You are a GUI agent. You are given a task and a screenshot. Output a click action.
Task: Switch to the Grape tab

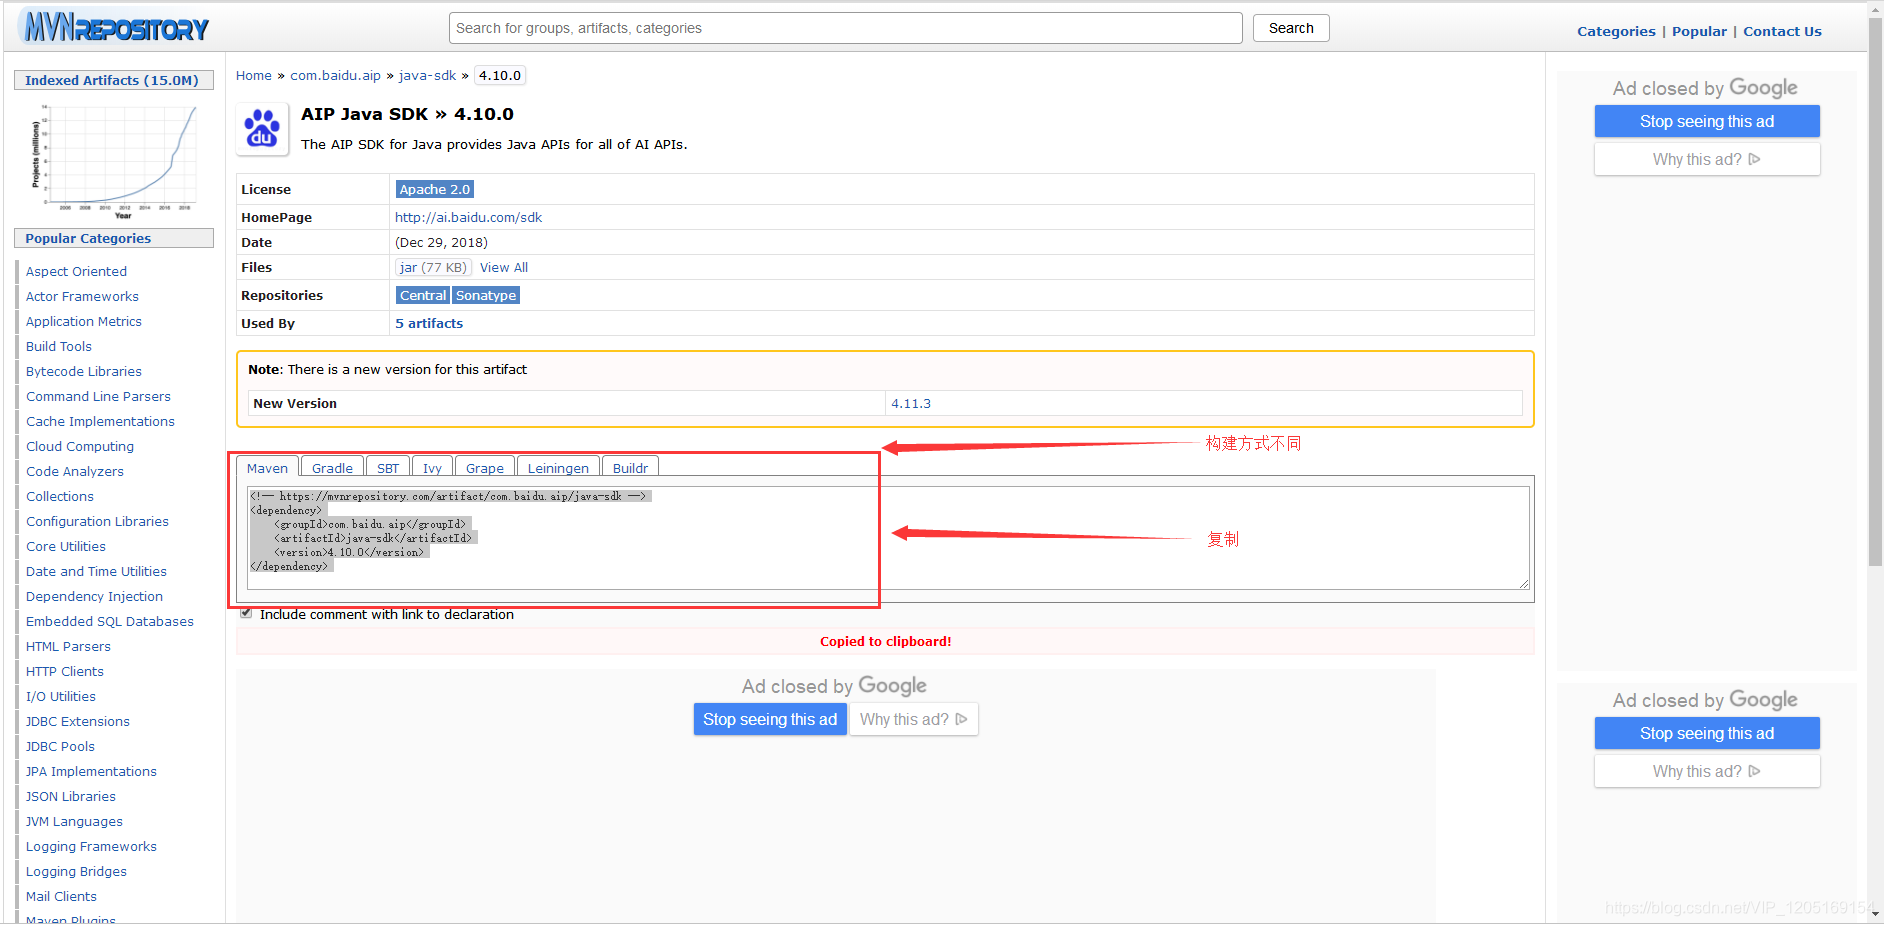click(x=485, y=468)
